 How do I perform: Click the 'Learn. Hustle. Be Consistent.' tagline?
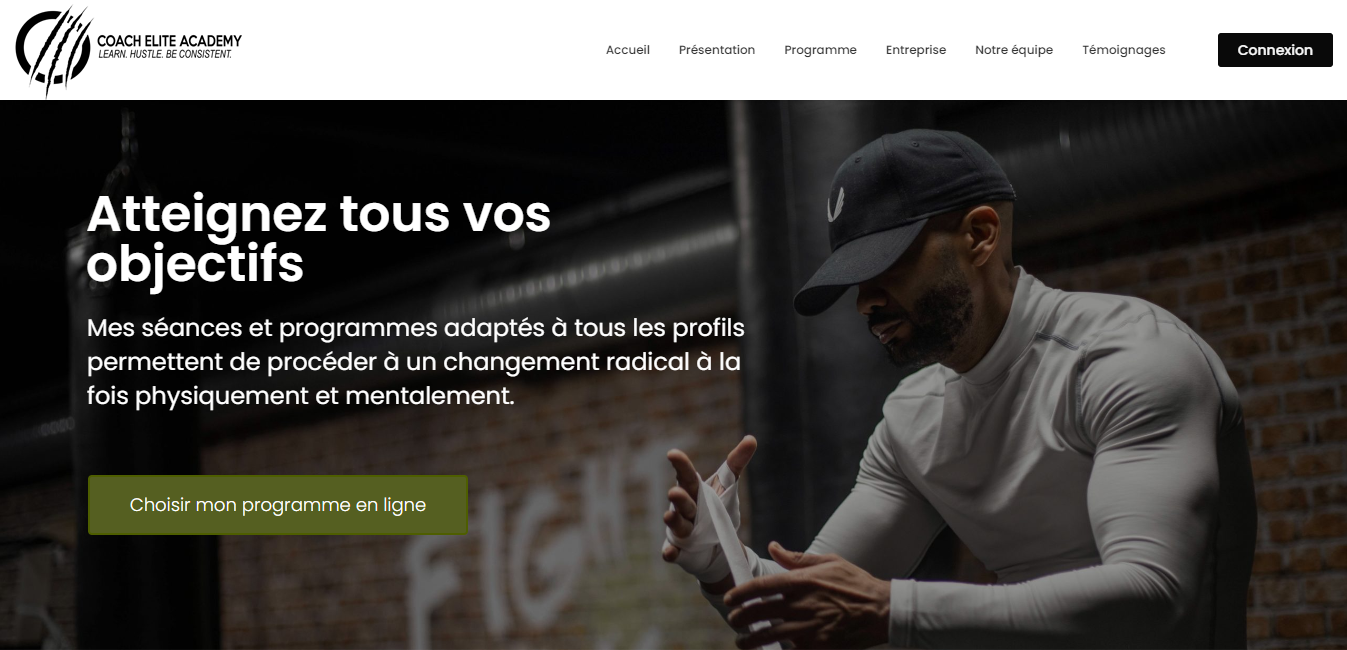coord(165,54)
